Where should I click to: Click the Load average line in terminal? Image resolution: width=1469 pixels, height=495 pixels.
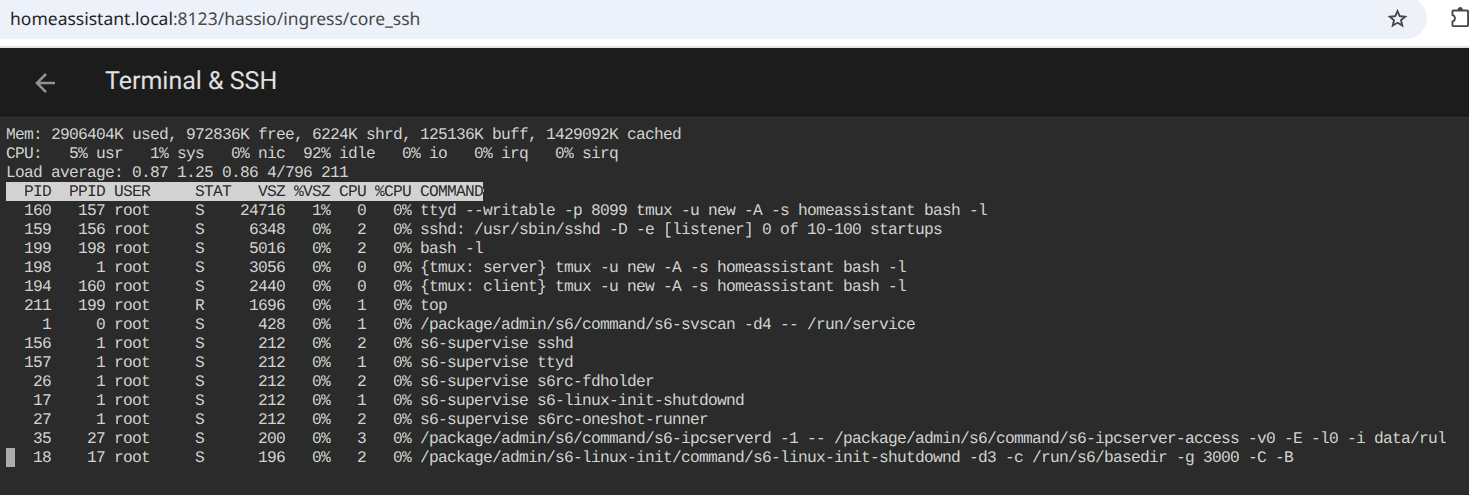[x=177, y=172]
